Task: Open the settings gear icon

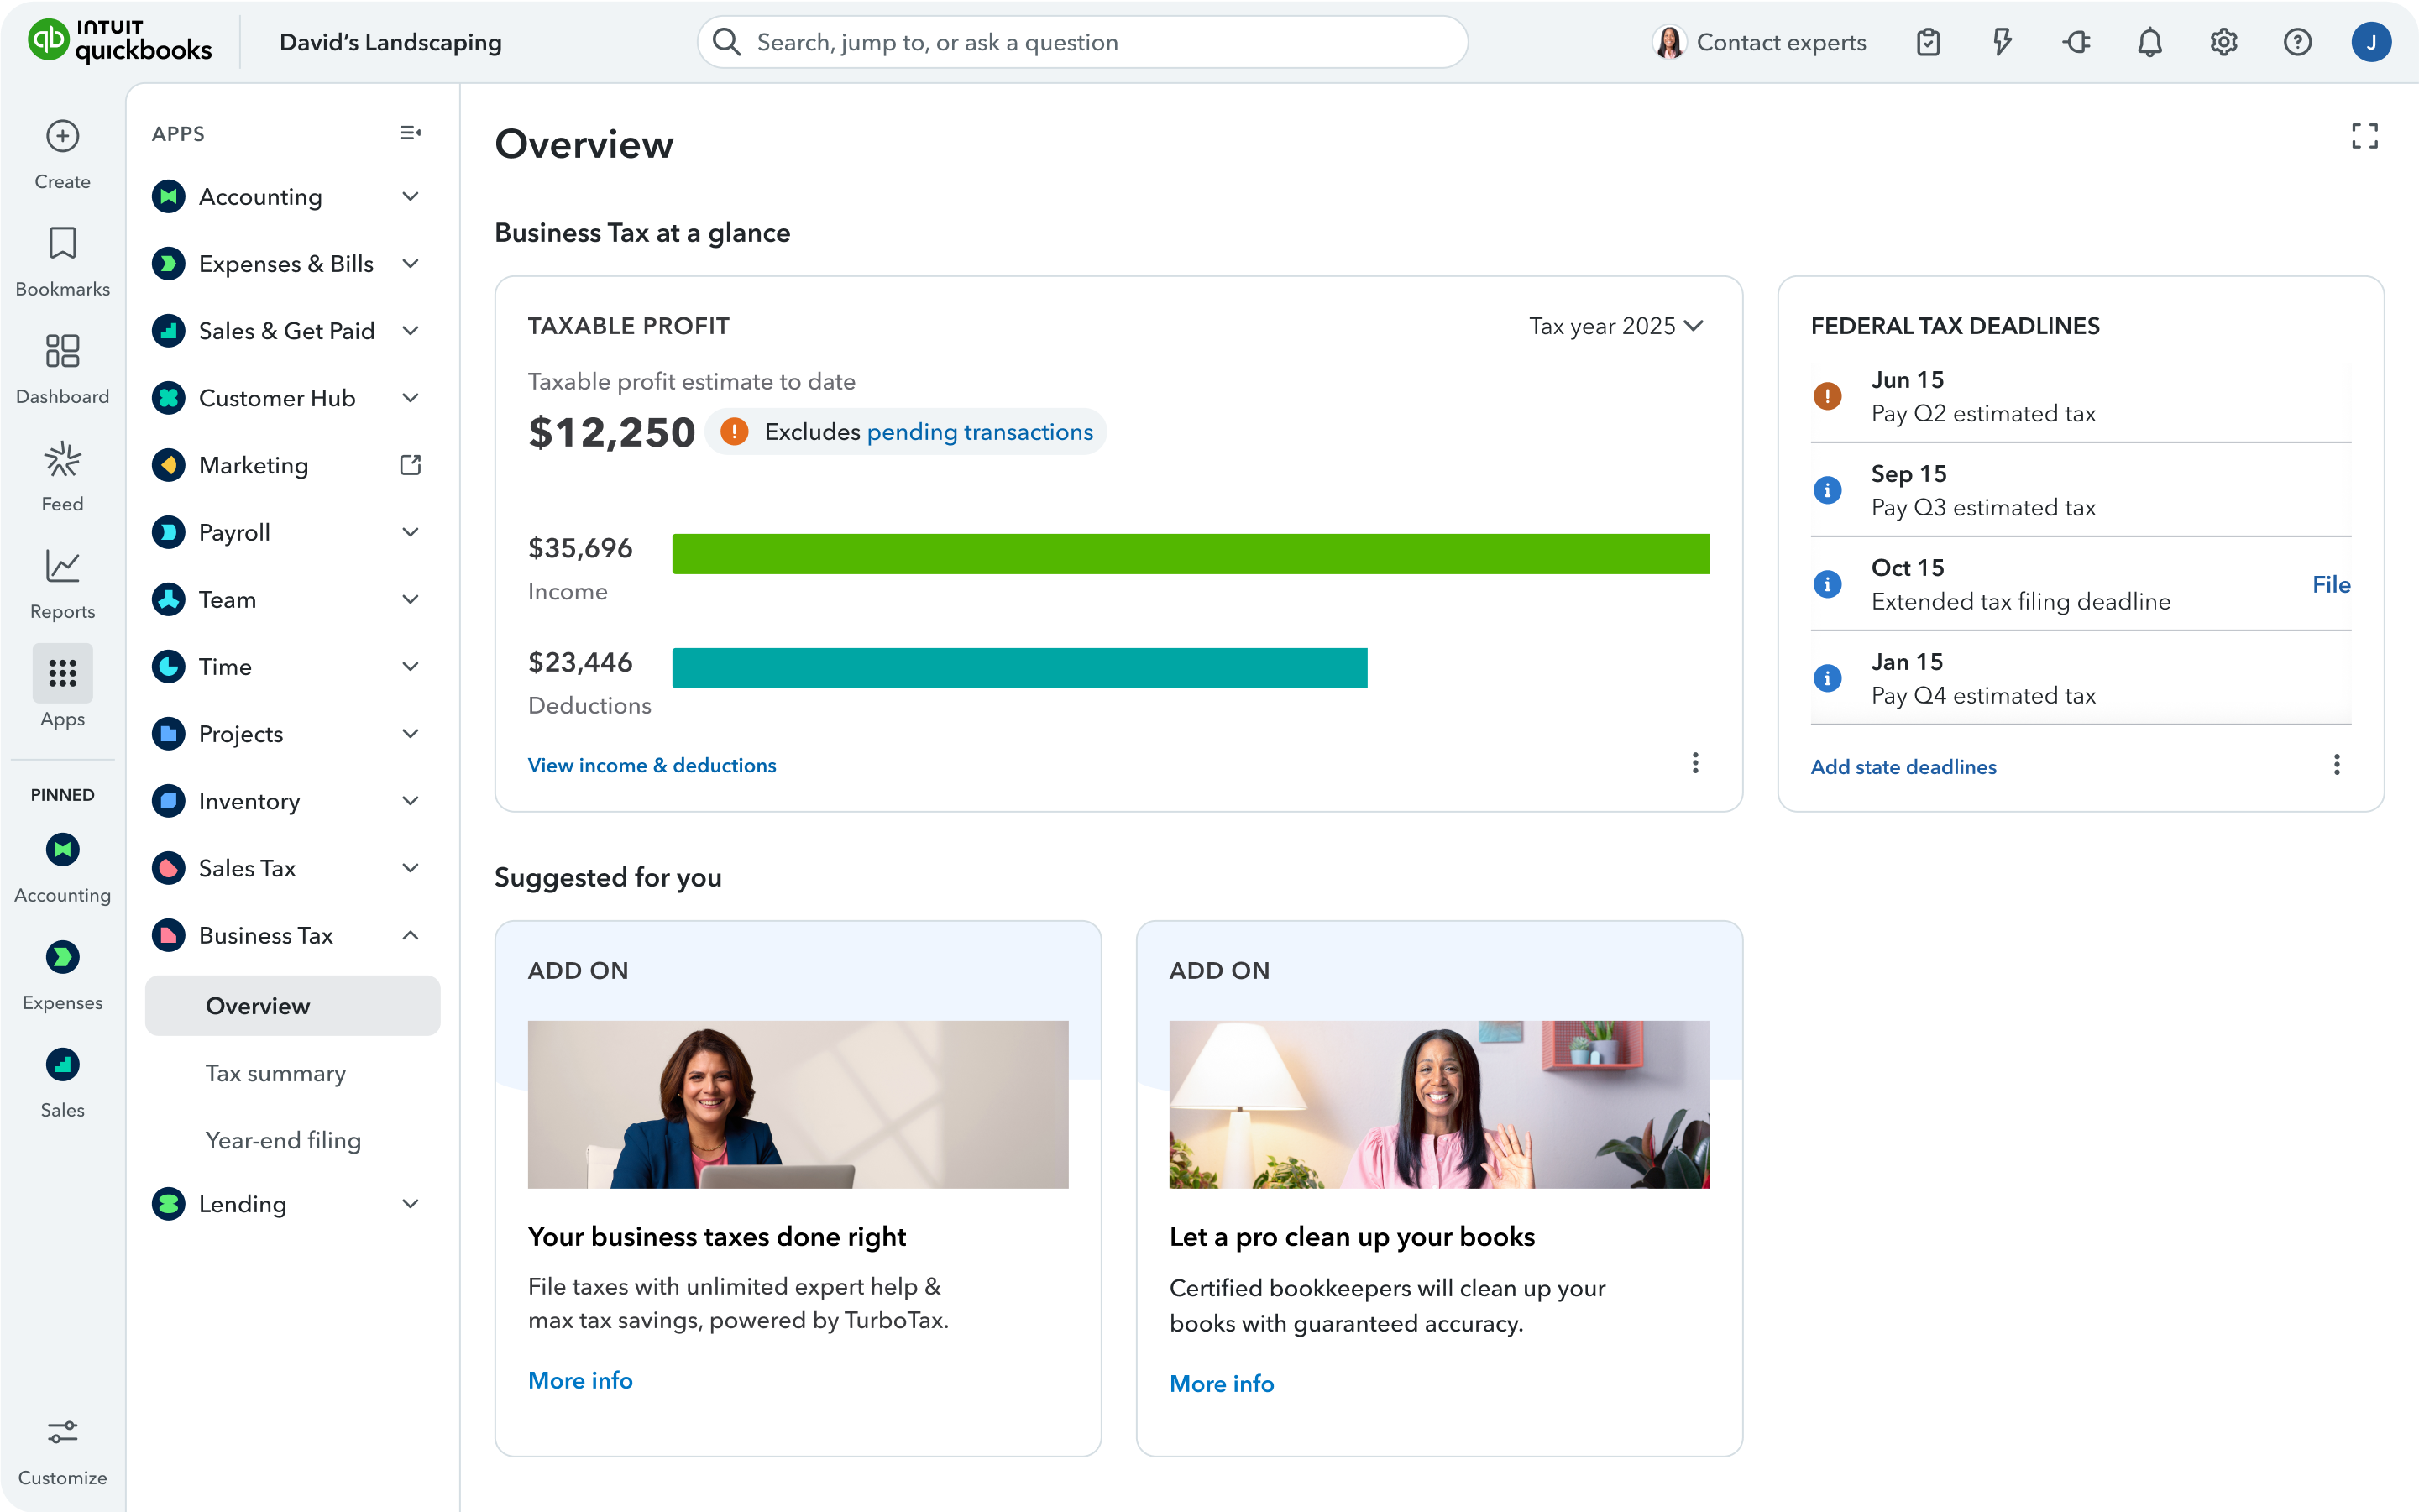Action: pyautogui.click(x=2223, y=42)
